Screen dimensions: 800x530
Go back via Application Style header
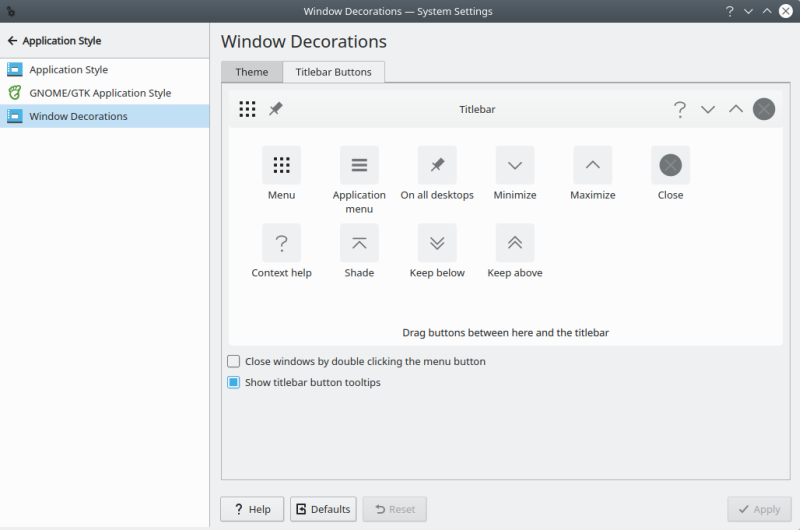[x=55, y=41]
